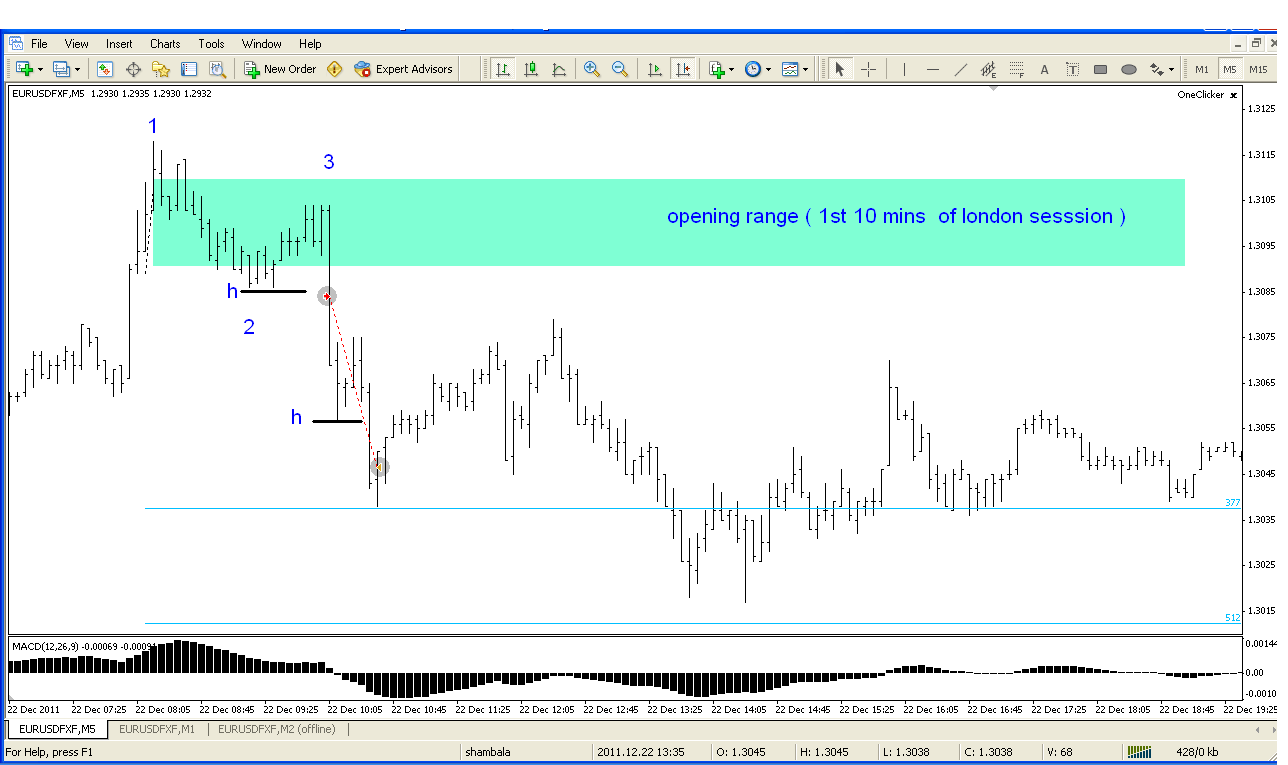Select the Trendline drawing tool
Viewport: 1288px width, 765px height.
tap(961, 69)
